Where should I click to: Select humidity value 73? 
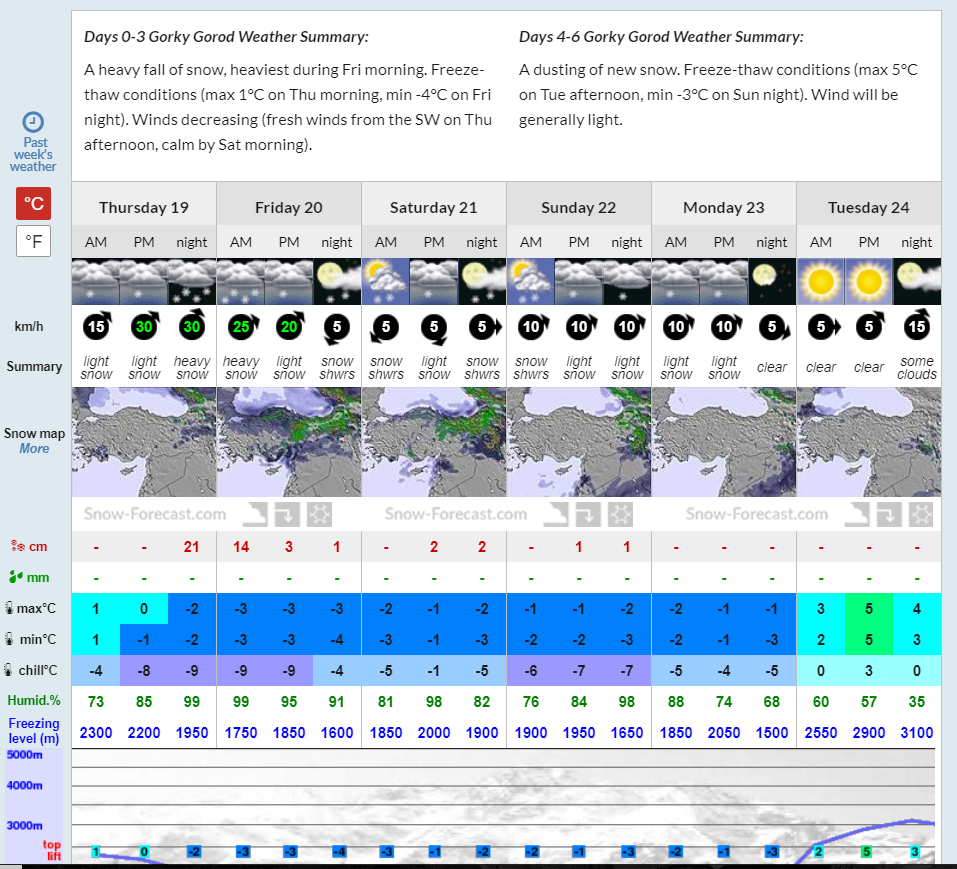click(x=96, y=702)
